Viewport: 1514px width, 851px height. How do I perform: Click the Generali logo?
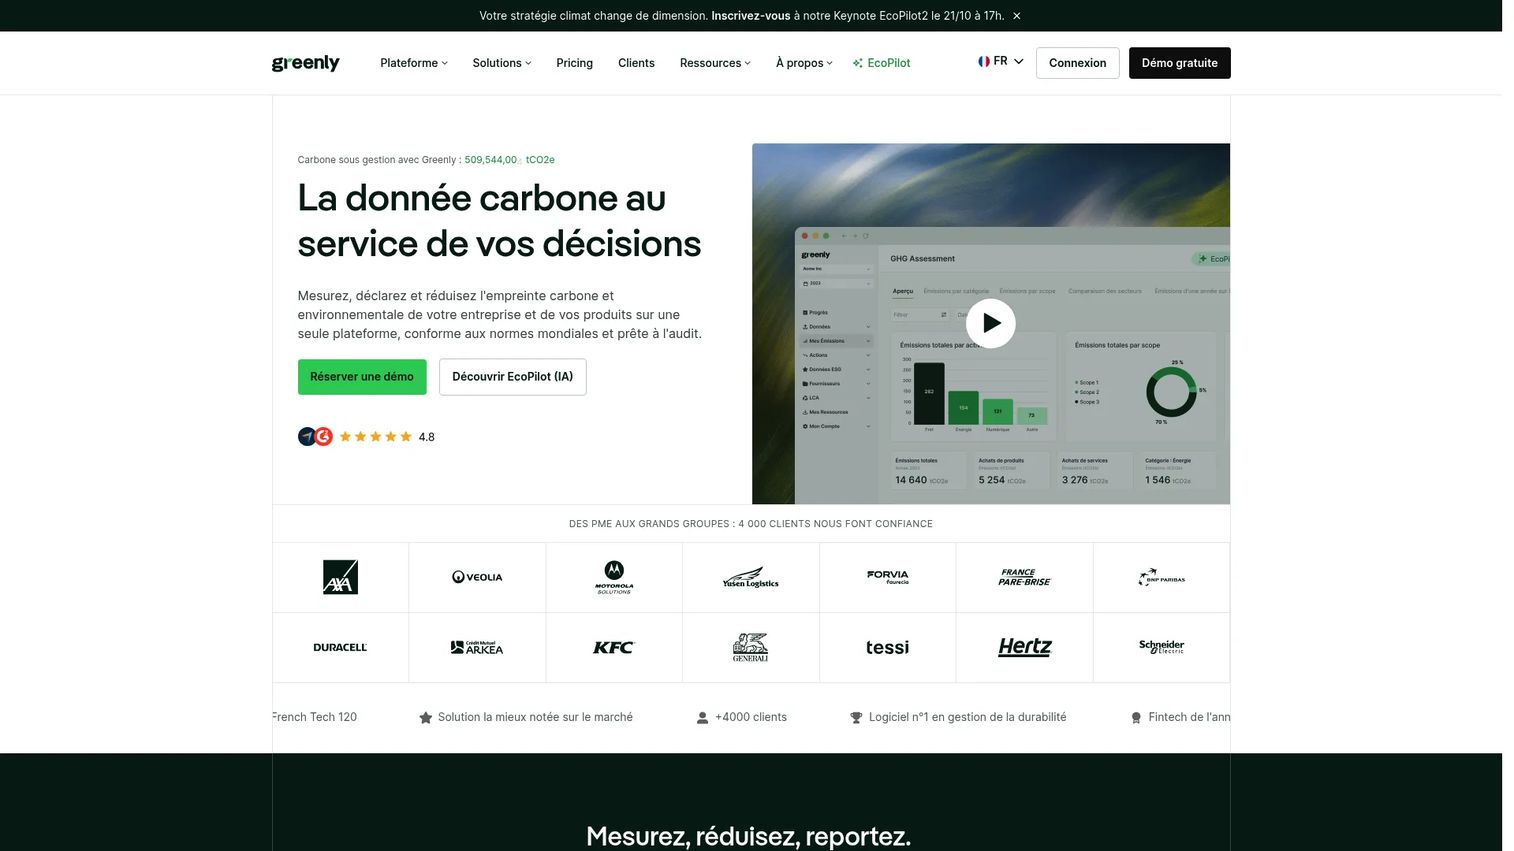[x=750, y=647]
